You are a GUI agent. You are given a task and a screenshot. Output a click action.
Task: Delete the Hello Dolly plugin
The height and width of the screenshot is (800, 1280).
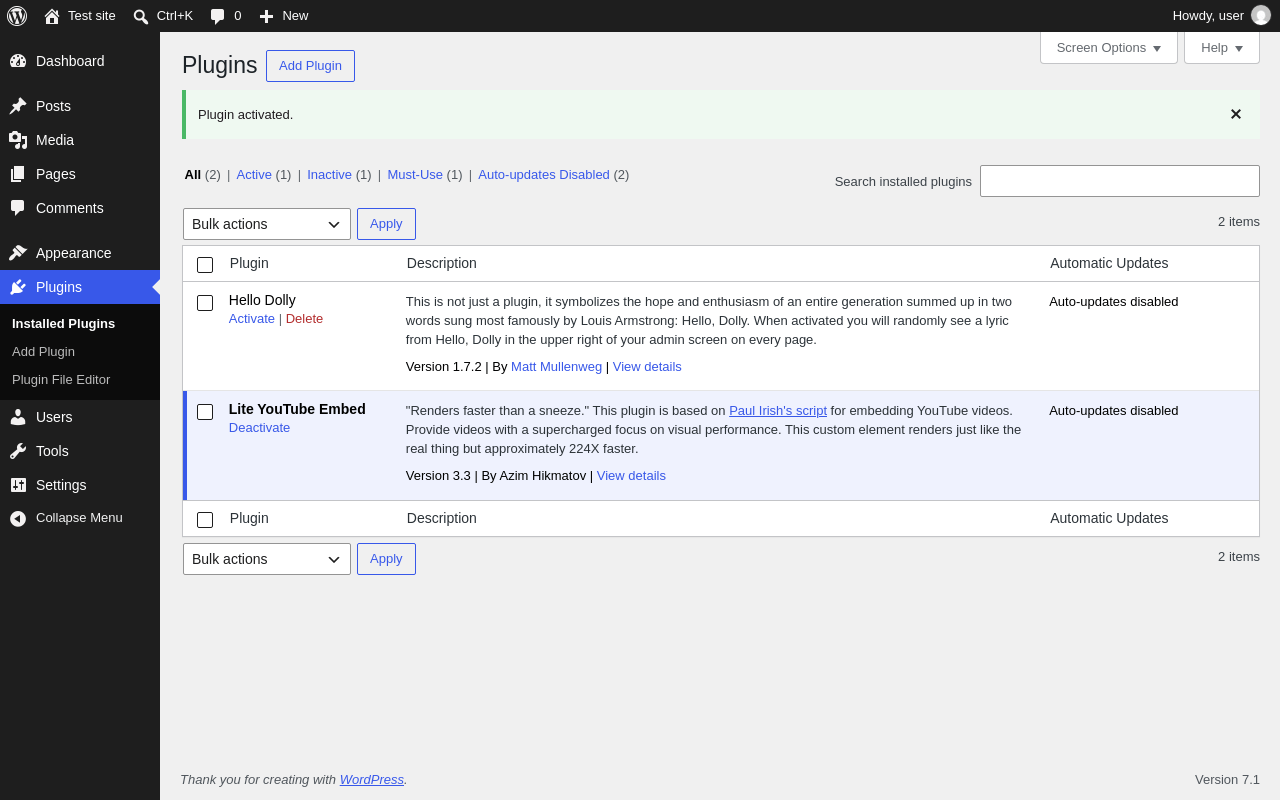tap(304, 319)
